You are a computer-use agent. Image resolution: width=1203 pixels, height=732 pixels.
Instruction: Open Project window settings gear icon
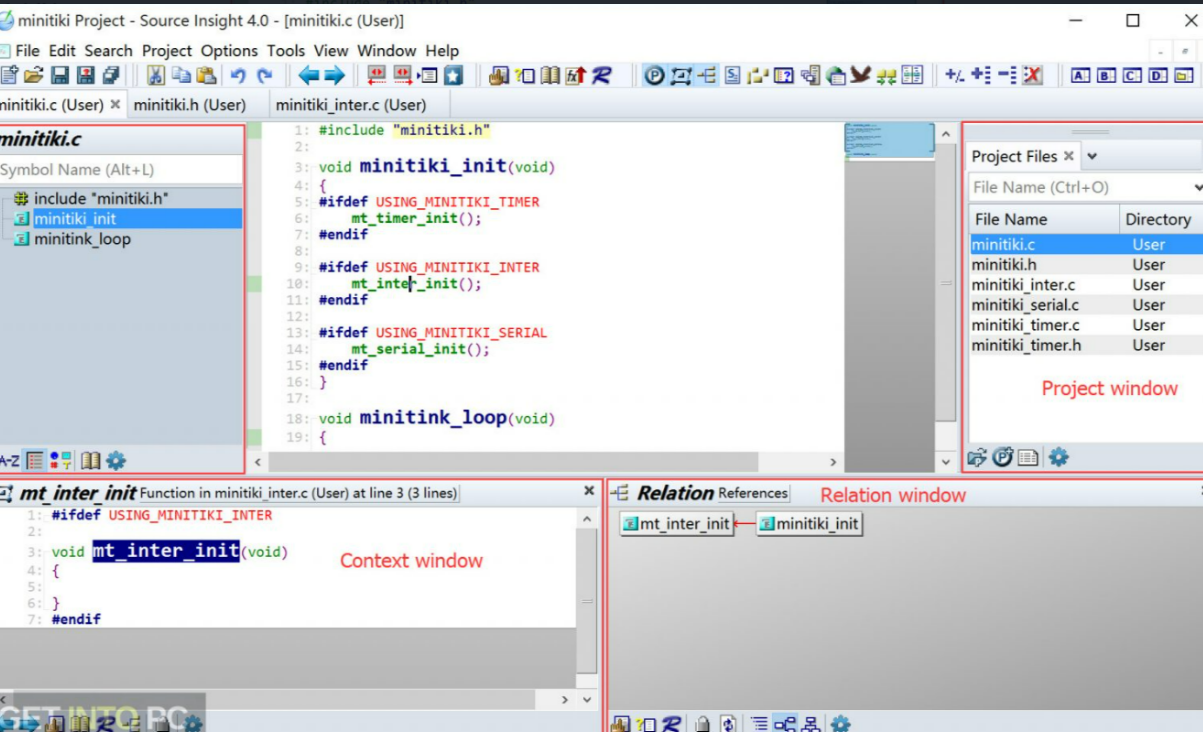(x=1058, y=458)
